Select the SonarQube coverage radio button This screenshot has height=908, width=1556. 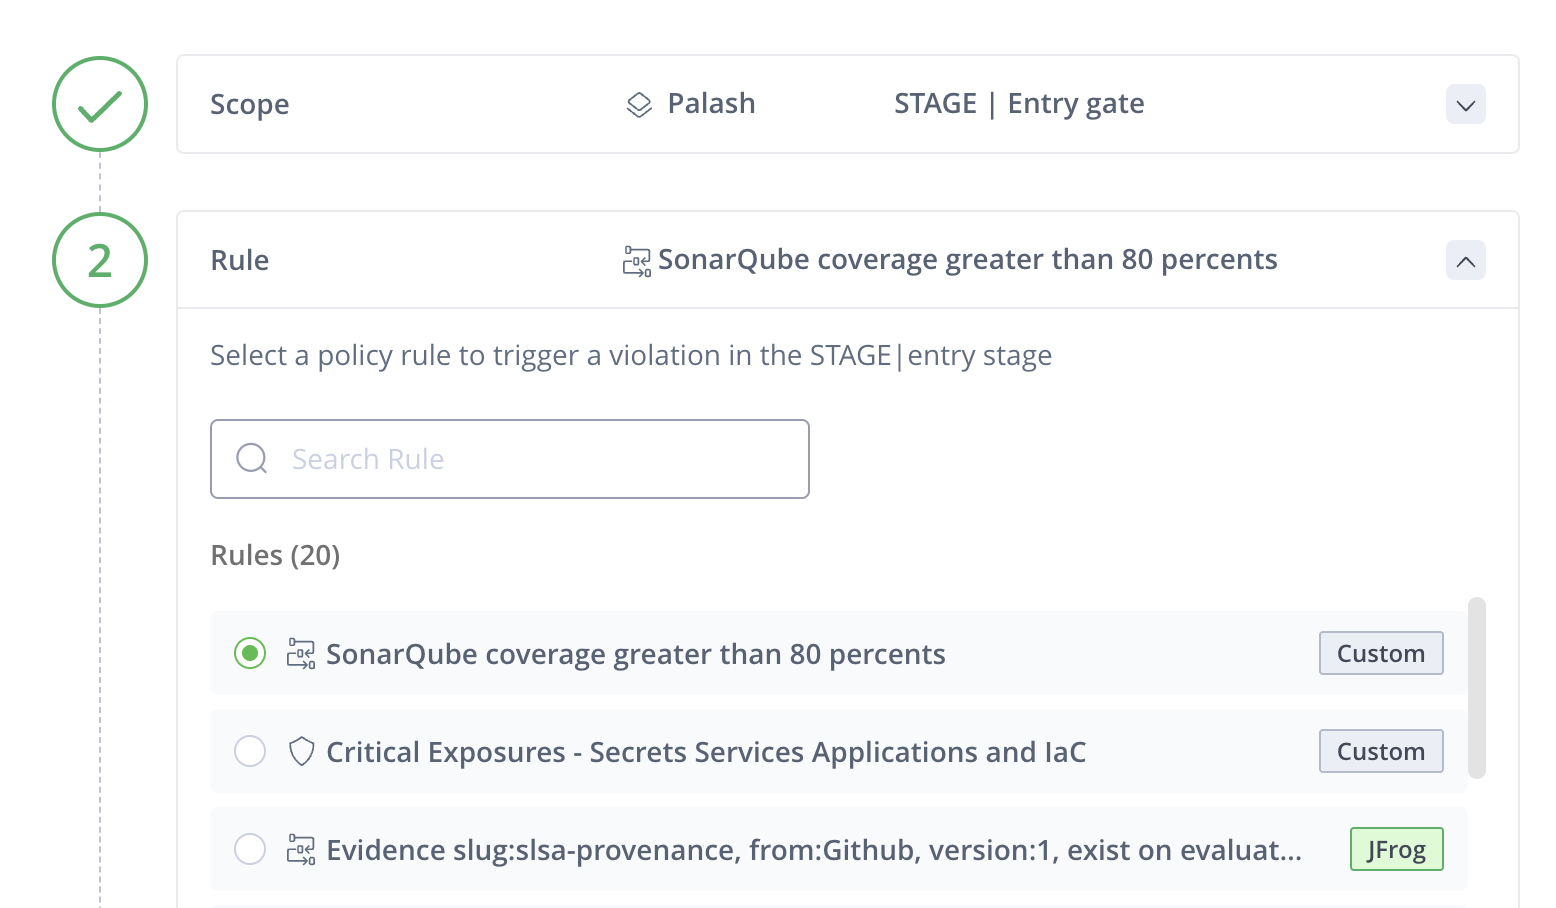[x=250, y=654]
